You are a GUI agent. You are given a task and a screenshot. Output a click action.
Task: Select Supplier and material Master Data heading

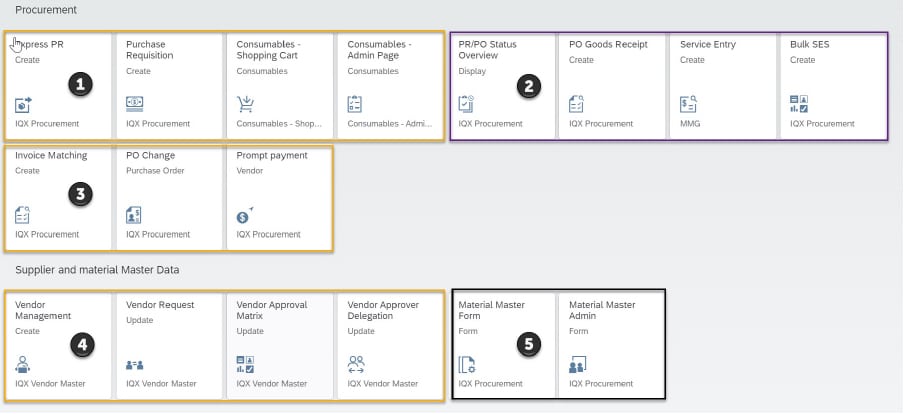tap(97, 269)
